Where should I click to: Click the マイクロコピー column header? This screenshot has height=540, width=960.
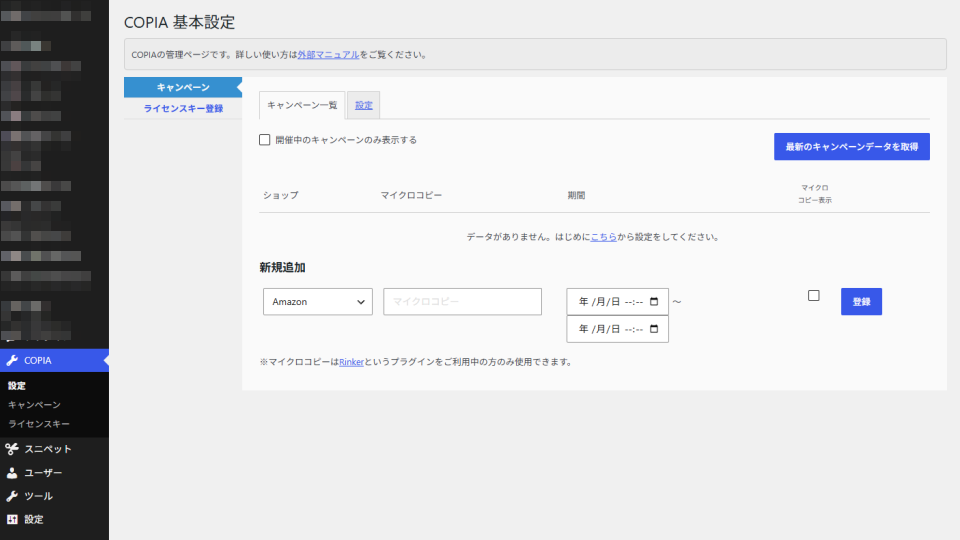411,195
